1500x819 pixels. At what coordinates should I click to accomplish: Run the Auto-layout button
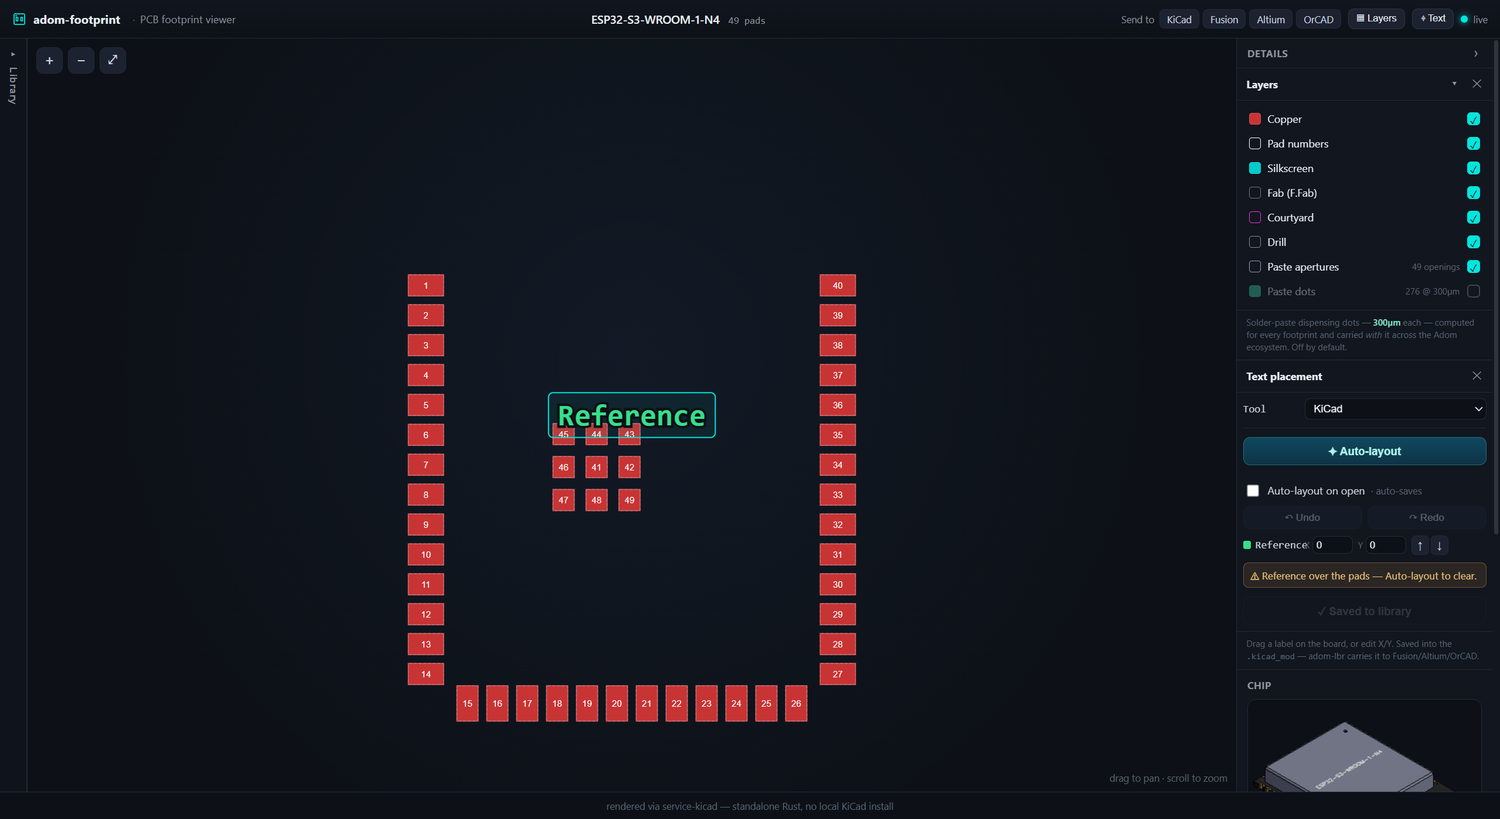(1364, 451)
